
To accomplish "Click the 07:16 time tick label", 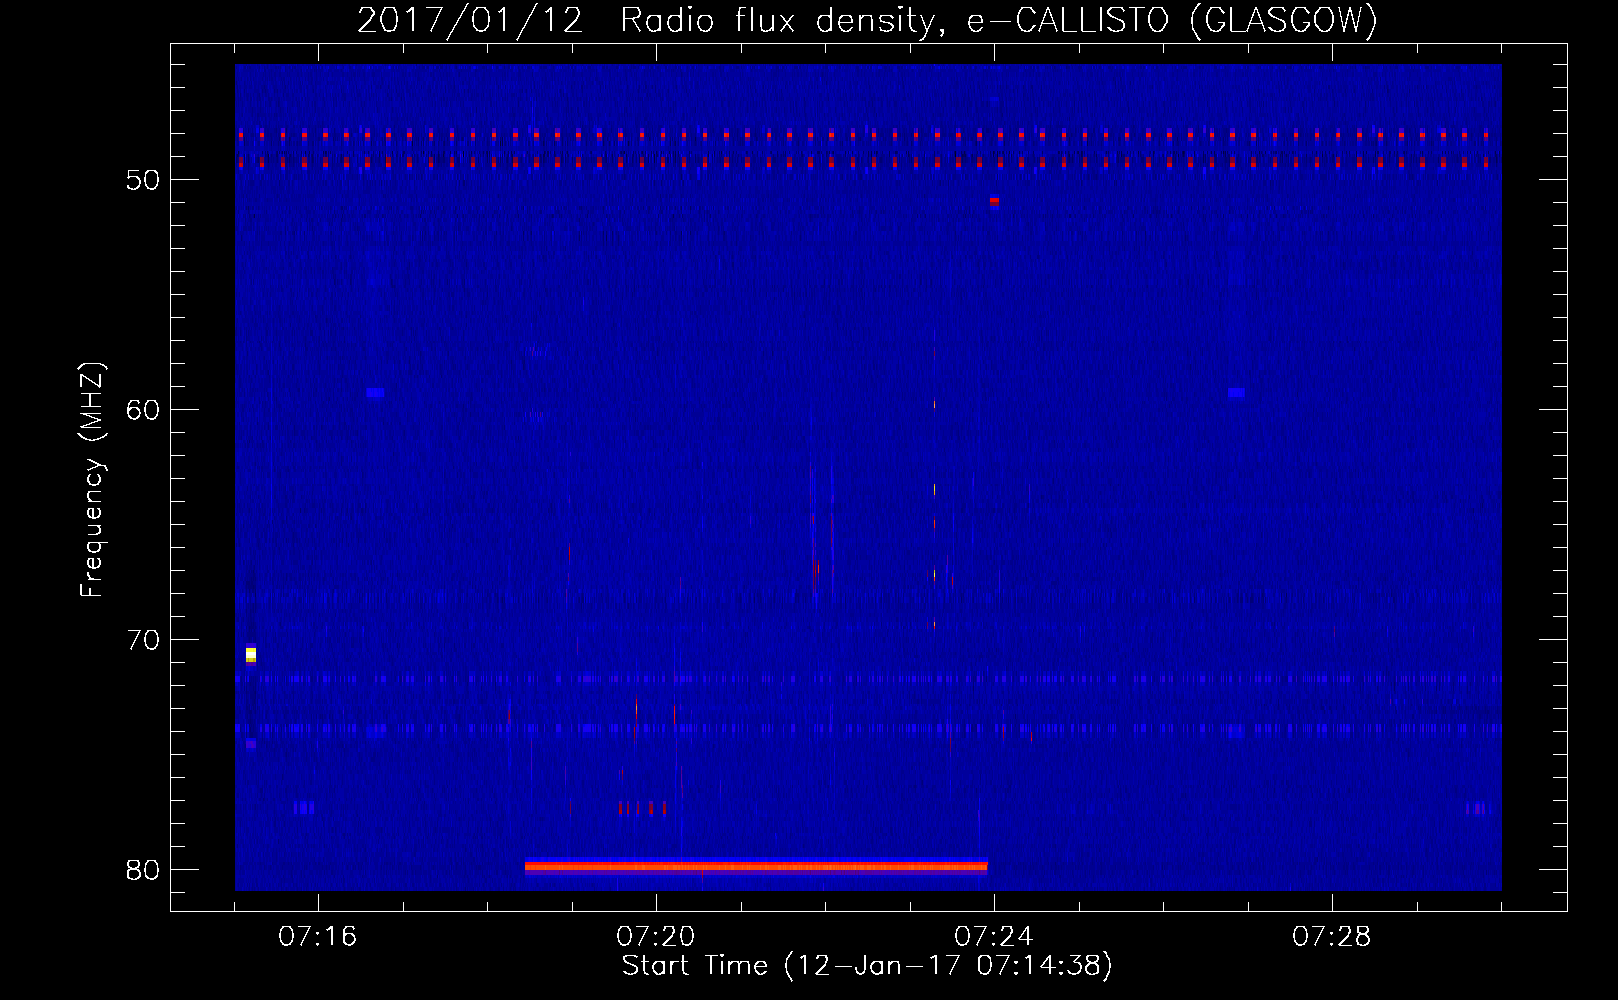I will 318,937.
